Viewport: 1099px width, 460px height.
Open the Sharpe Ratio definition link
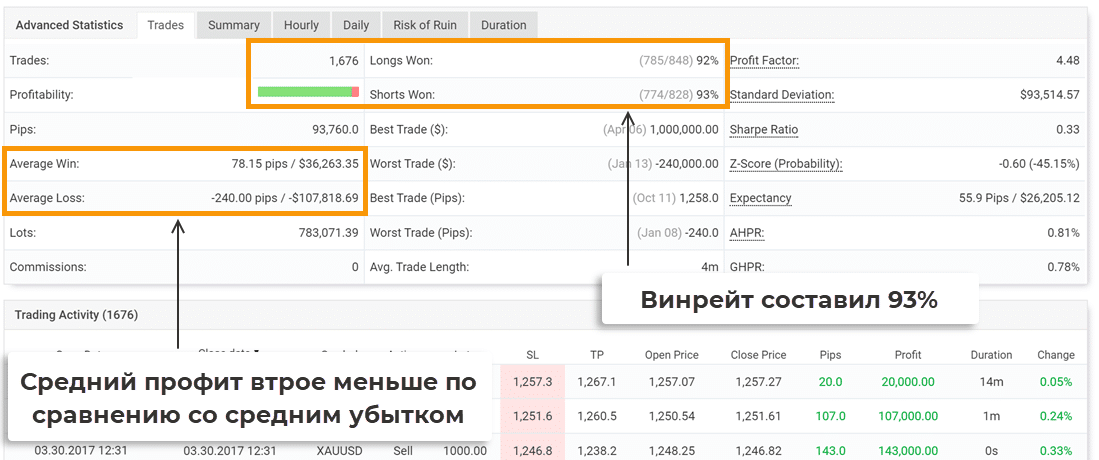pos(764,130)
